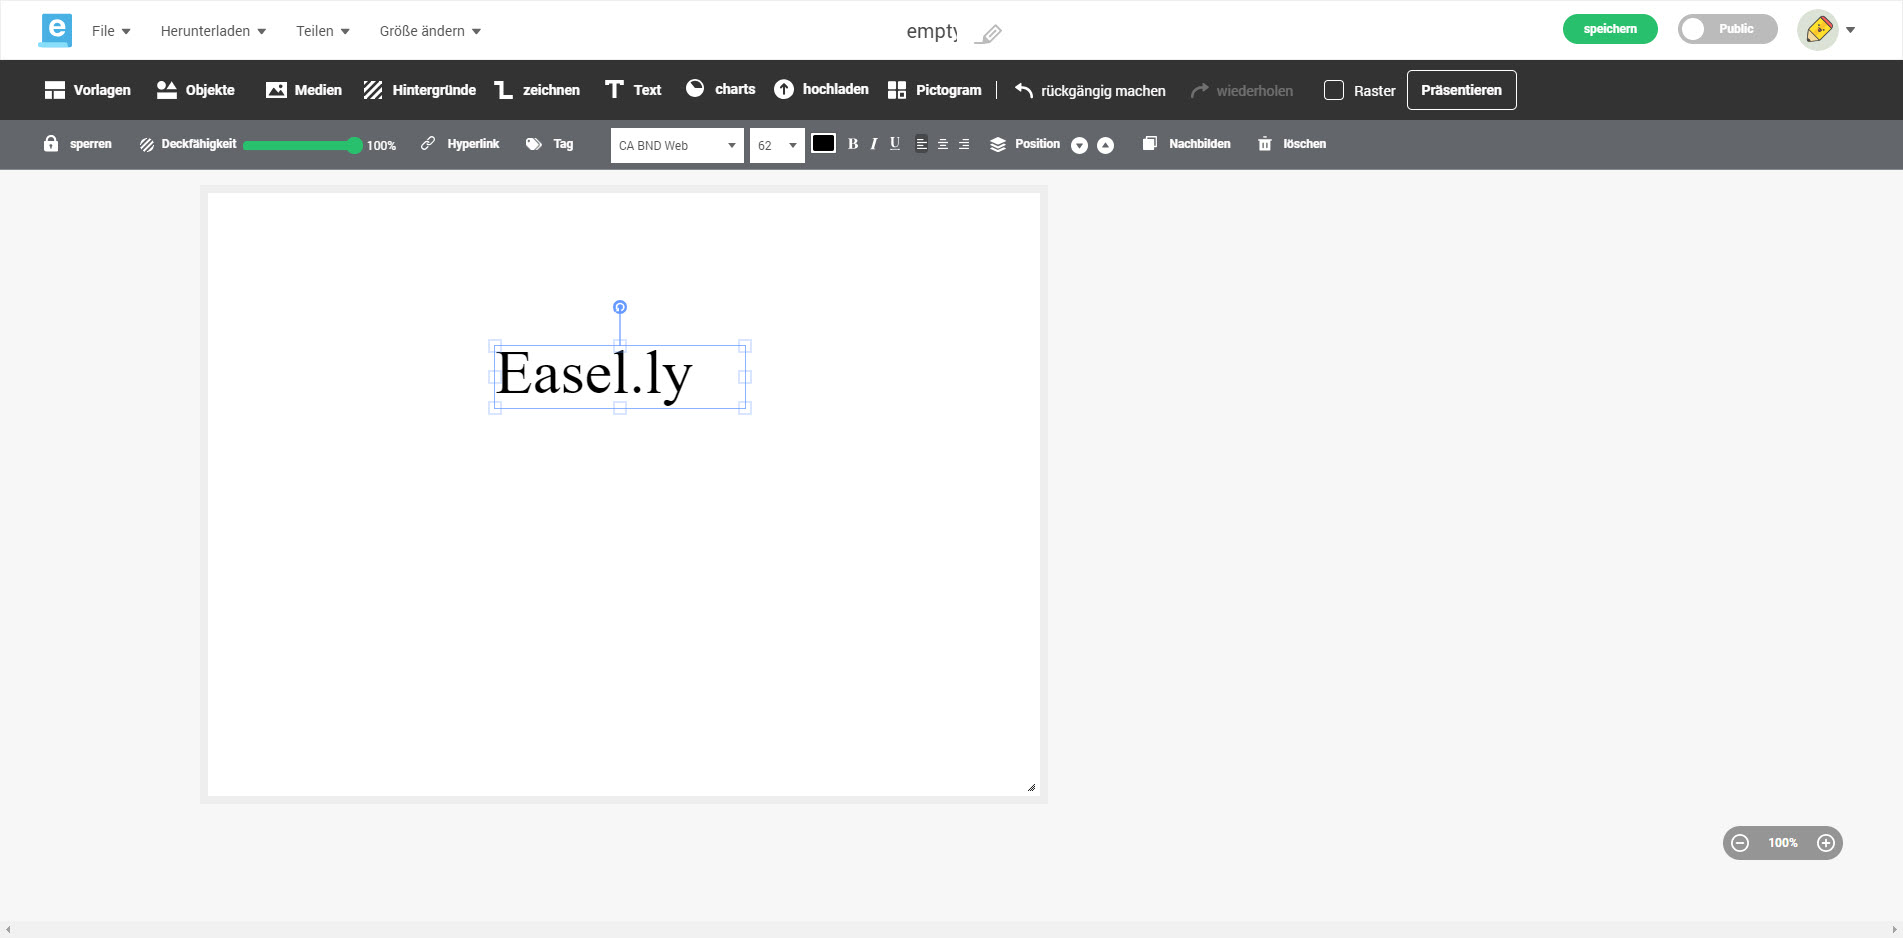The height and width of the screenshot is (938, 1903).
Task: Edit the title with pencil icon
Action: 989,34
